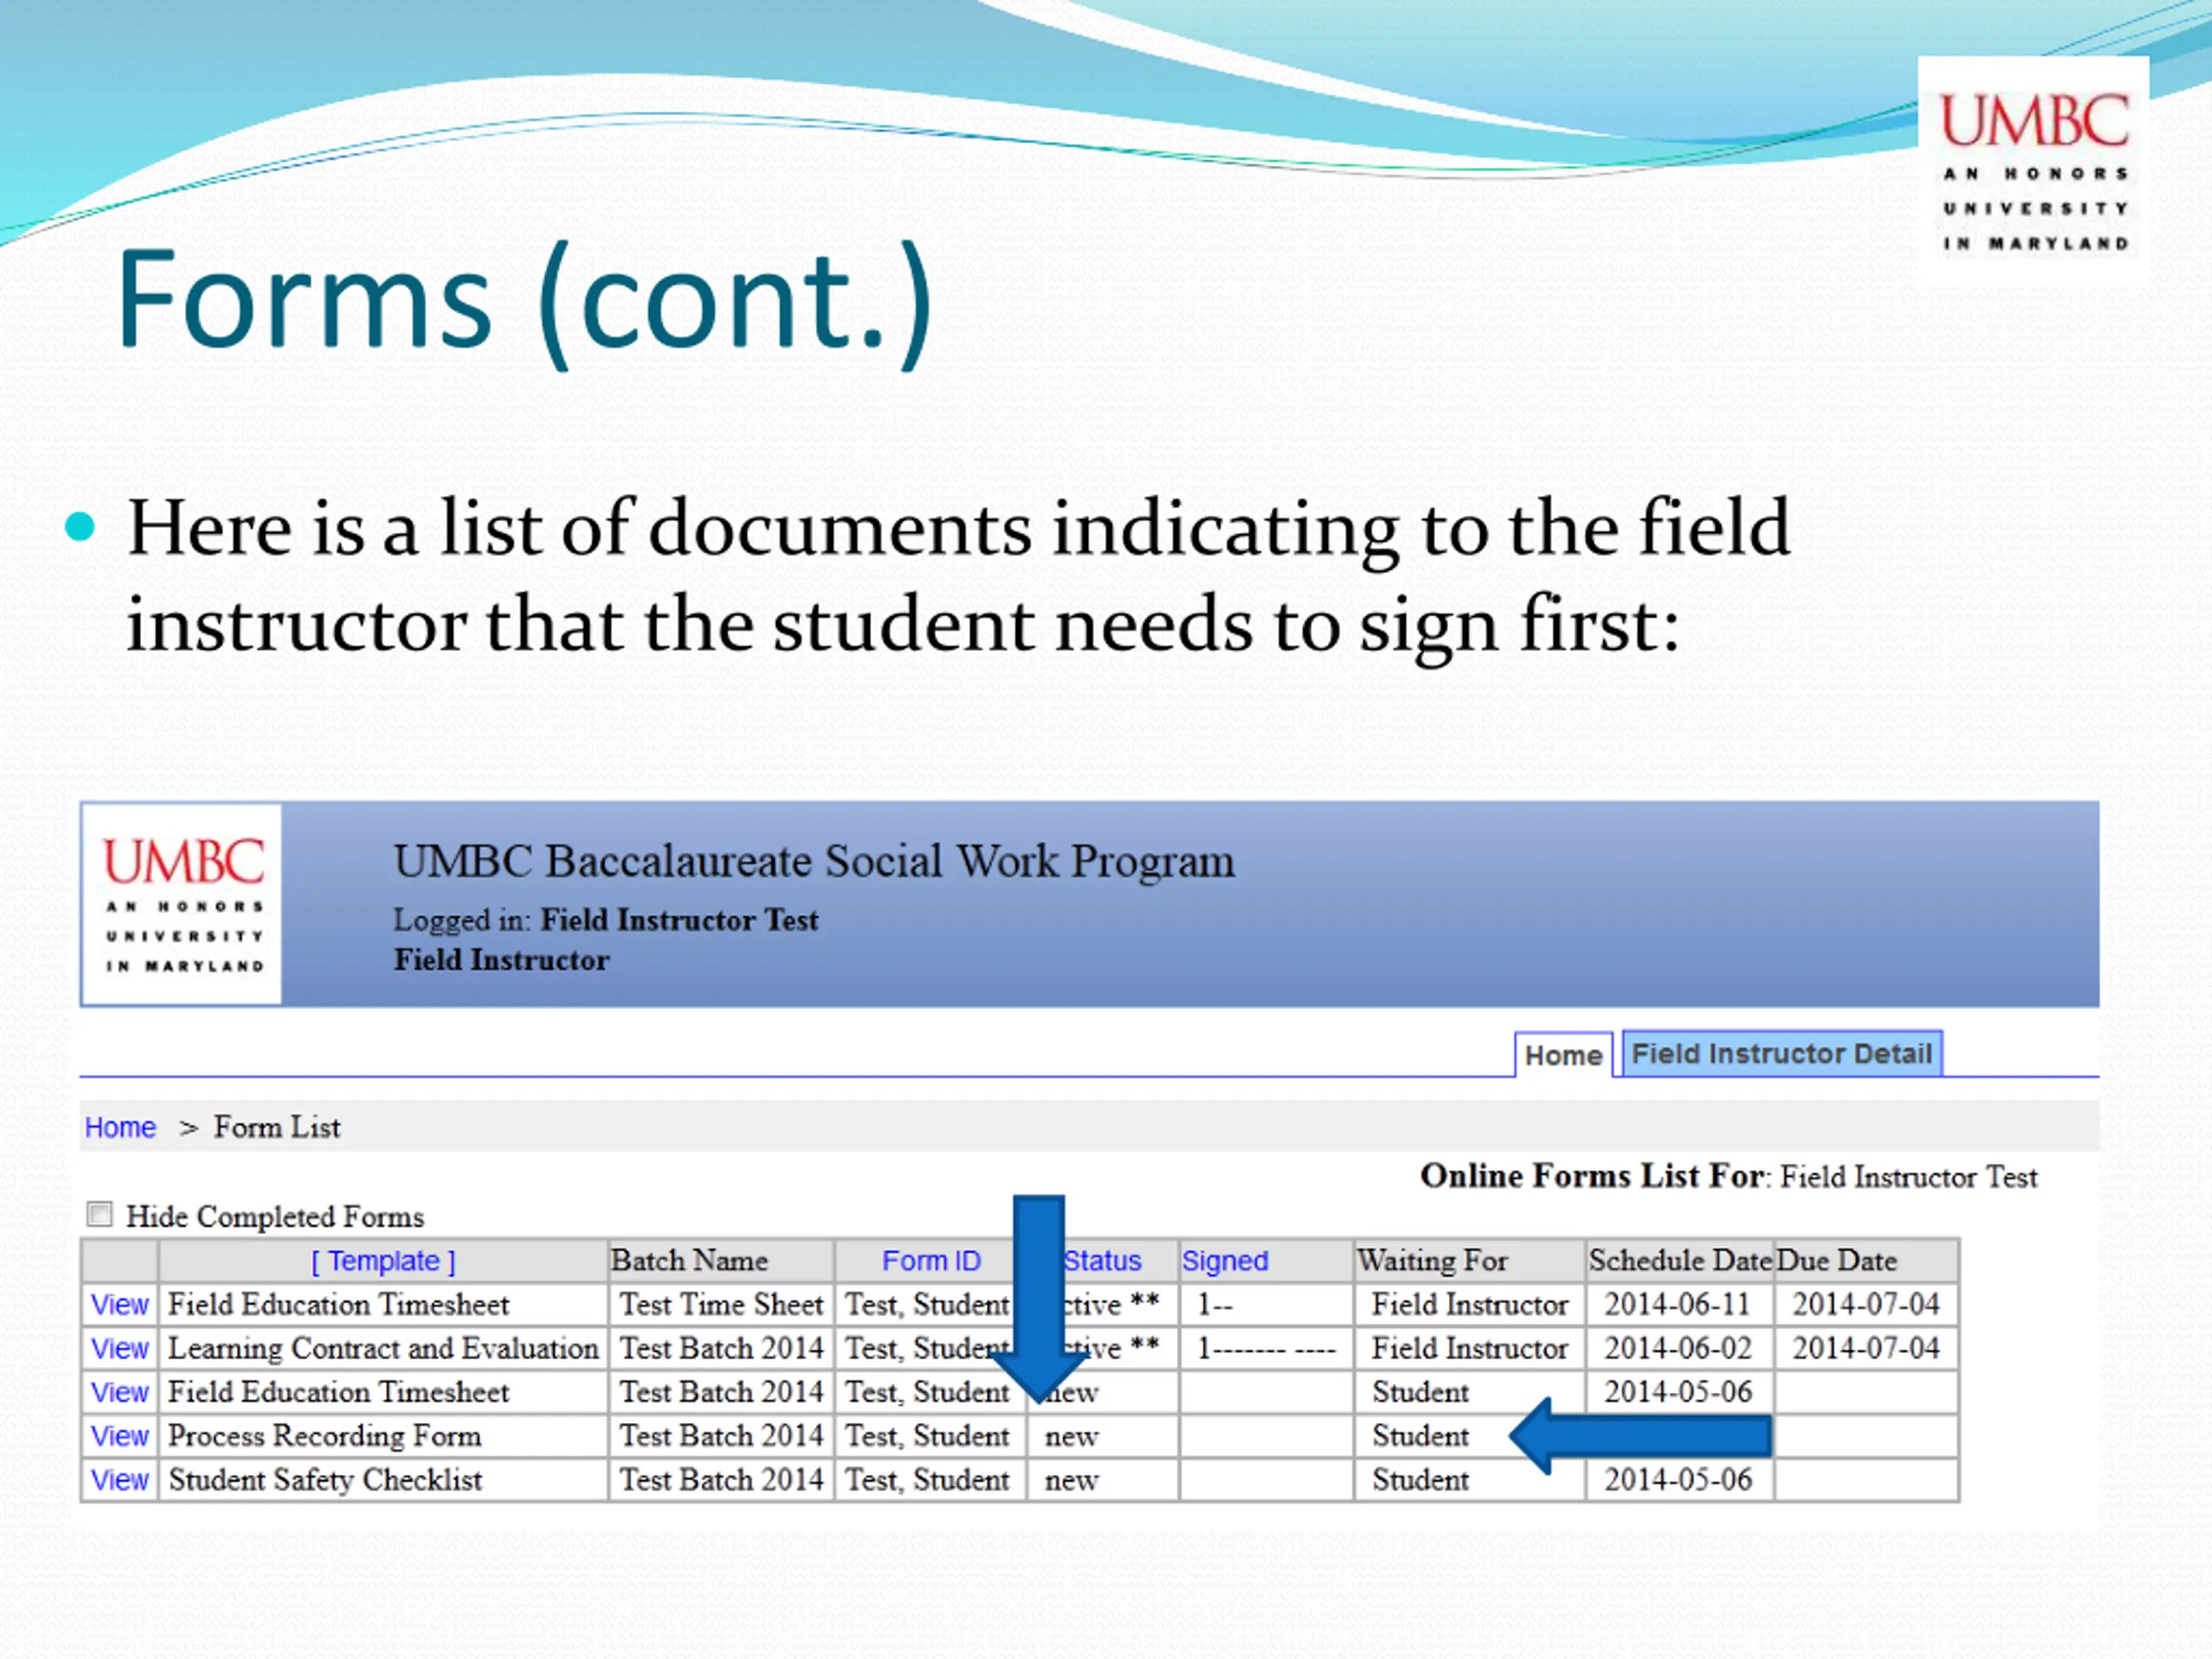Sort by the Status column header
The height and width of the screenshot is (1659, 2212).
(x=1102, y=1261)
